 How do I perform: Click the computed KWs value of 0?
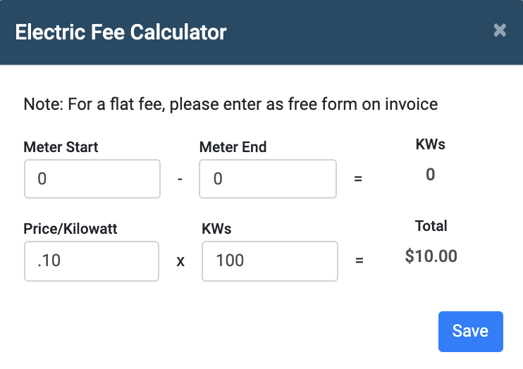point(430,174)
